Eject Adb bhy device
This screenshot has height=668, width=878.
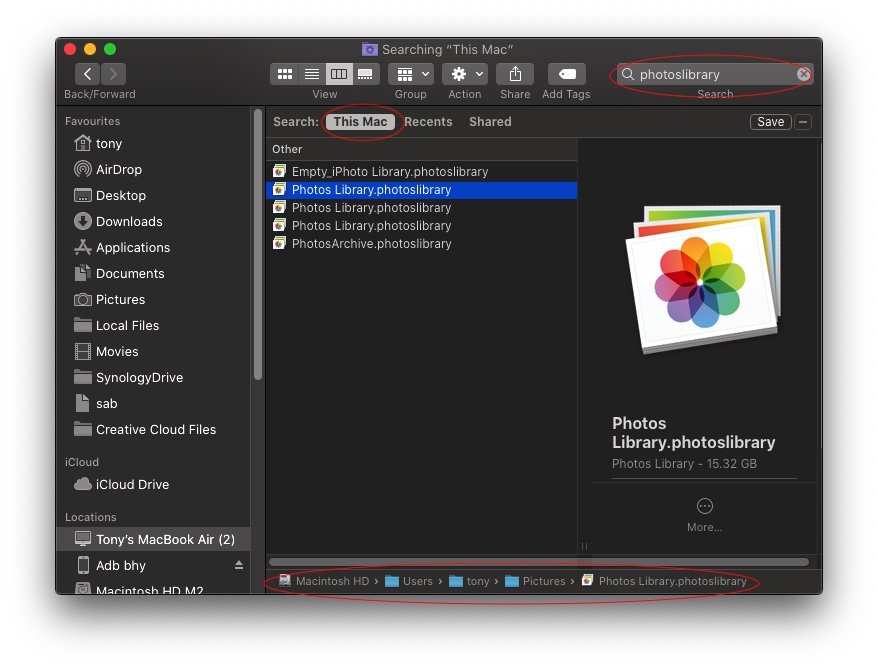[239, 565]
